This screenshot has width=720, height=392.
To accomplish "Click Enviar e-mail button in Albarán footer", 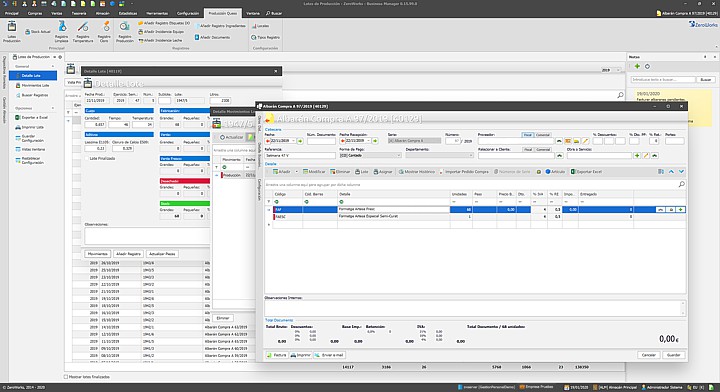I will tap(329, 355).
